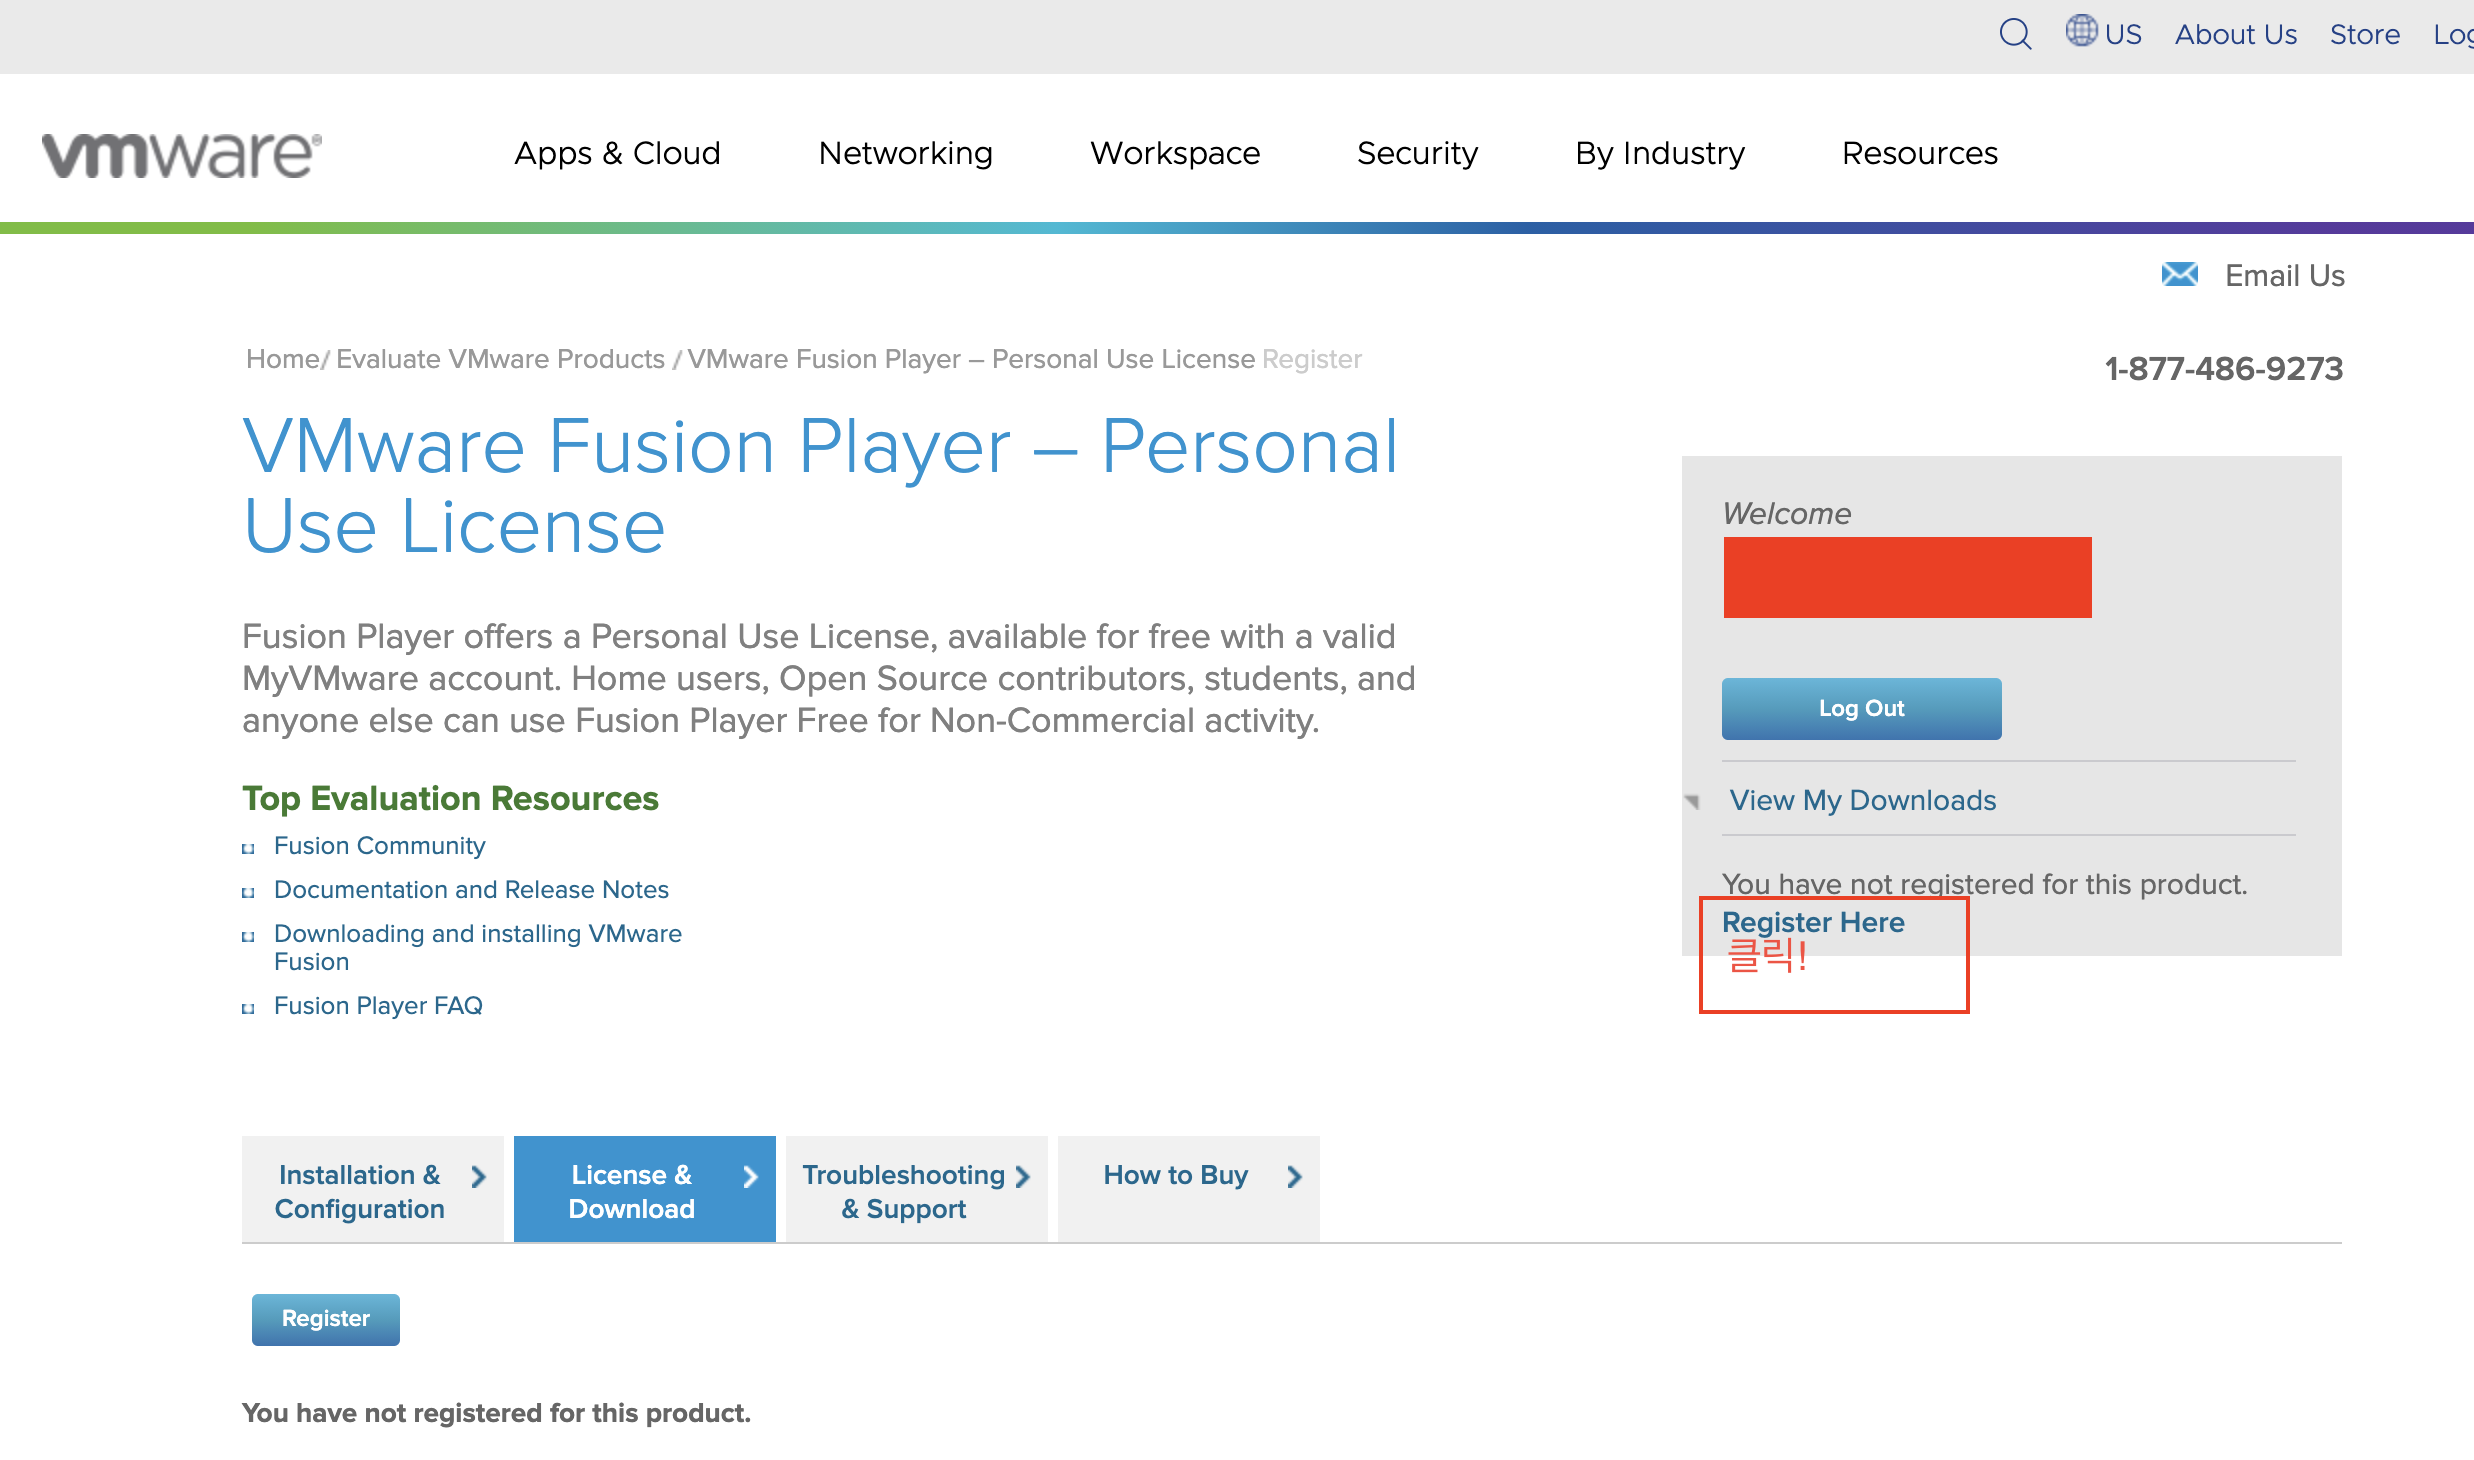The image size is (2474, 1460).
Task: Expand the Resources menu
Action: click(1919, 153)
